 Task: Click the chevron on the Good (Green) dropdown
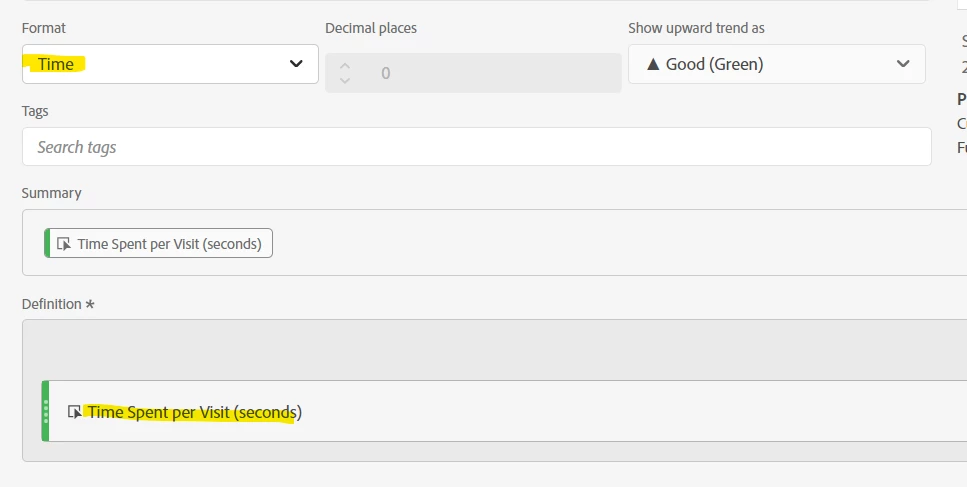click(x=903, y=64)
